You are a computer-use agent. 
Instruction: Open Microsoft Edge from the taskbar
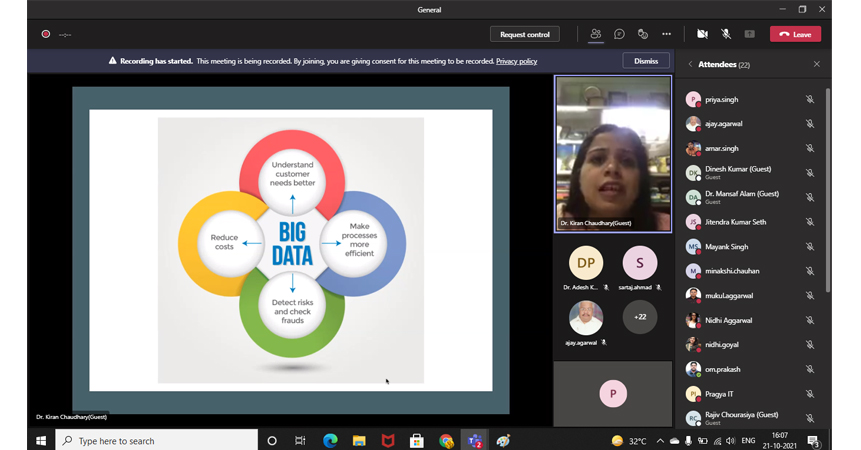pos(330,440)
